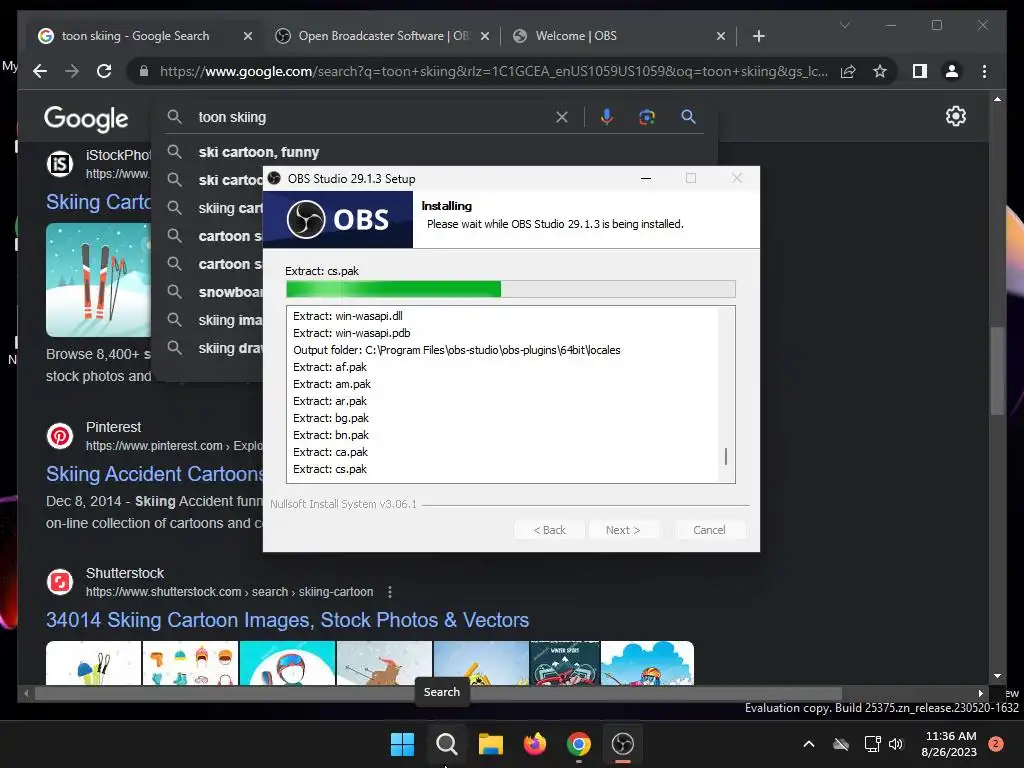Open Chrome side panel icon
This screenshot has height=768, width=1024.
pos(920,71)
